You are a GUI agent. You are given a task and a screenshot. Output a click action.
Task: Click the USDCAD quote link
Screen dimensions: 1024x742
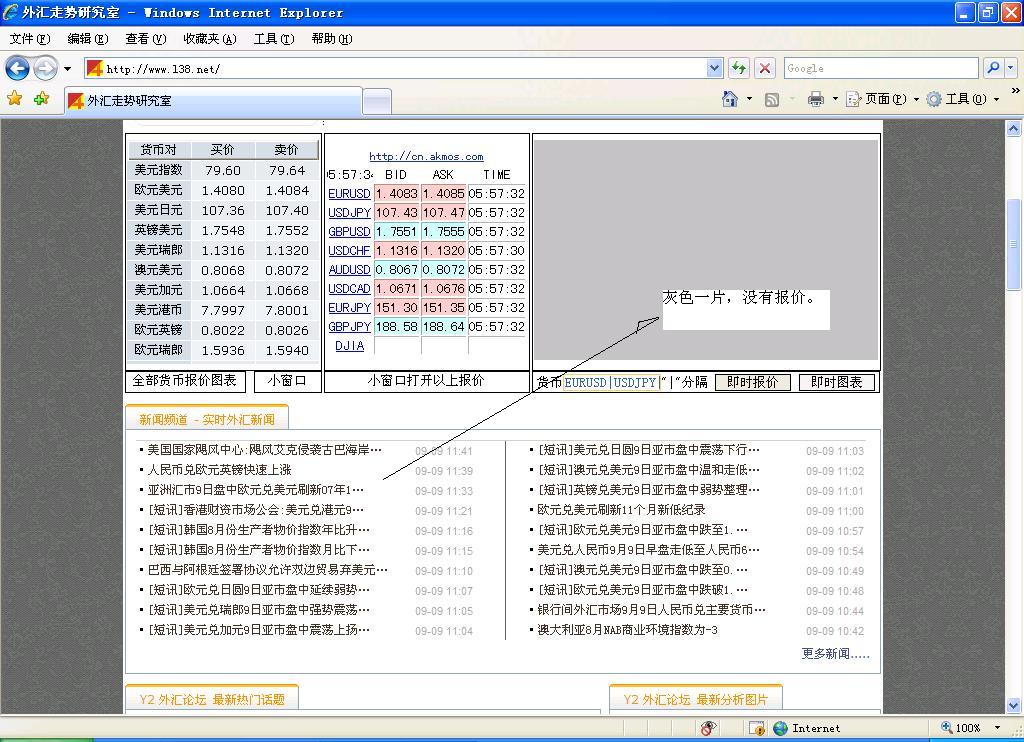(349, 289)
